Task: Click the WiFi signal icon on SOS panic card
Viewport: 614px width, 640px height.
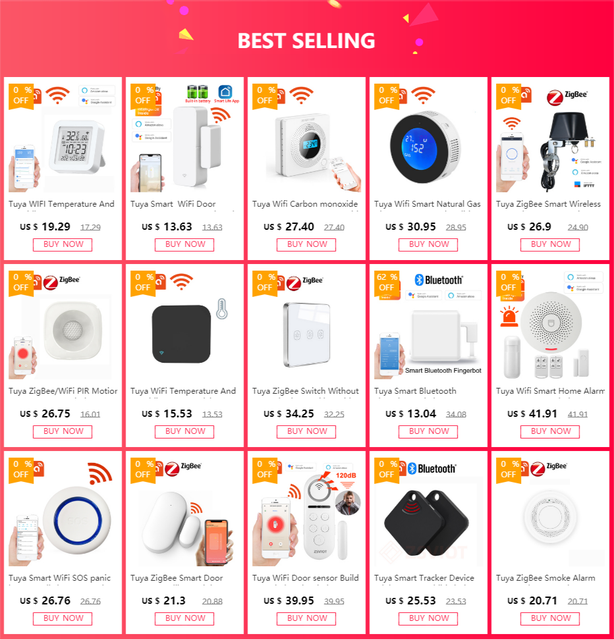Action: [99, 472]
